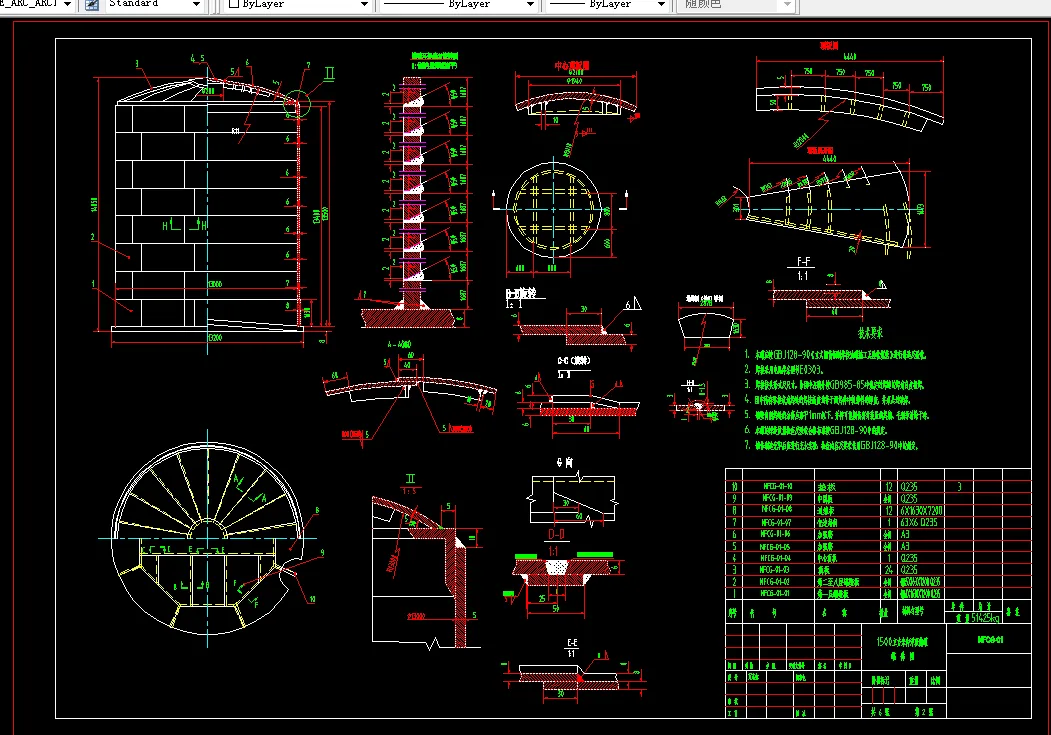
Task: Select callout number 3 on the tank roof
Action: click(x=138, y=64)
